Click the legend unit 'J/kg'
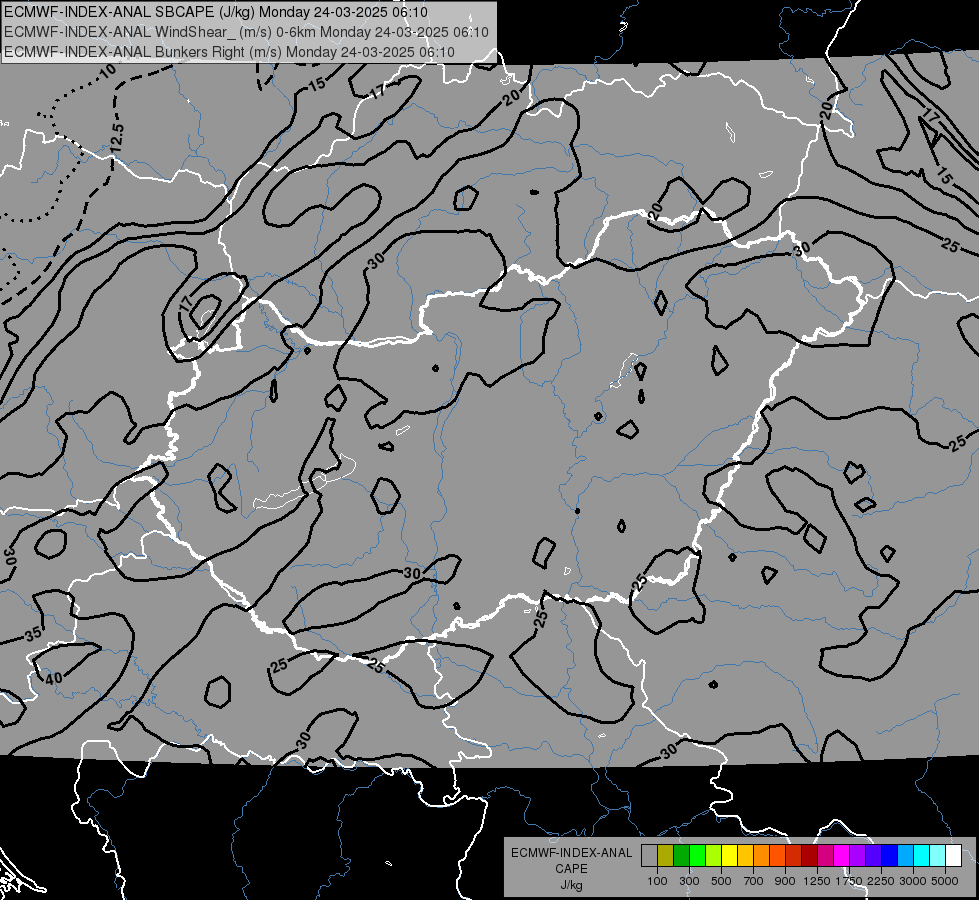The width and height of the screenshot is (979, 900). click(571, 885)
